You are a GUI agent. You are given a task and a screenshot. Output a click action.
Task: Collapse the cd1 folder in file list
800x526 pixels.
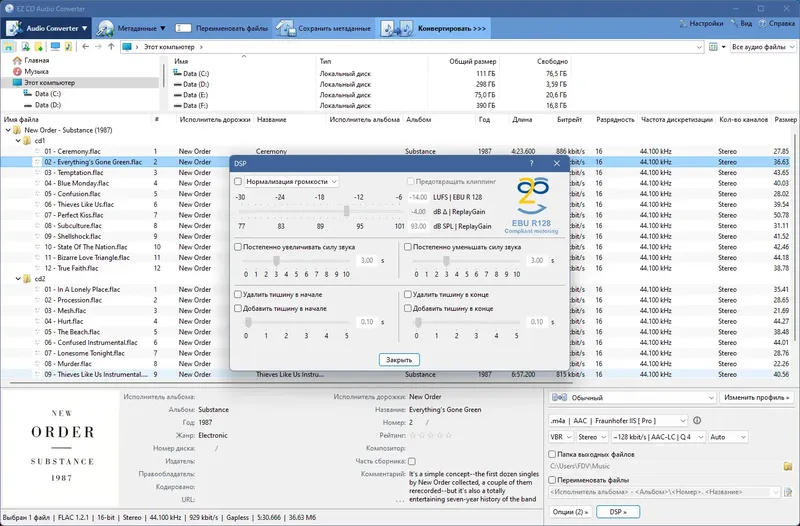18,141
